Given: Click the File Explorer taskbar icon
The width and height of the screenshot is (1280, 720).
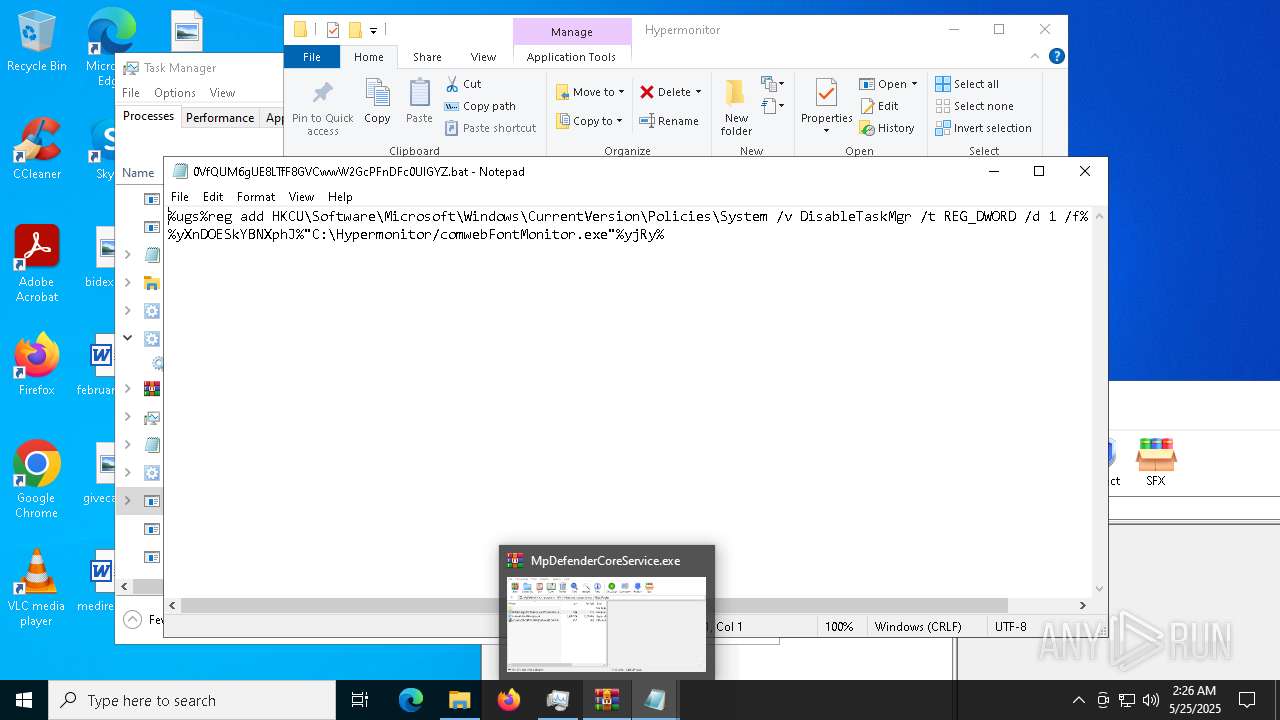Looking at the screenshot, I should (459, 700).
